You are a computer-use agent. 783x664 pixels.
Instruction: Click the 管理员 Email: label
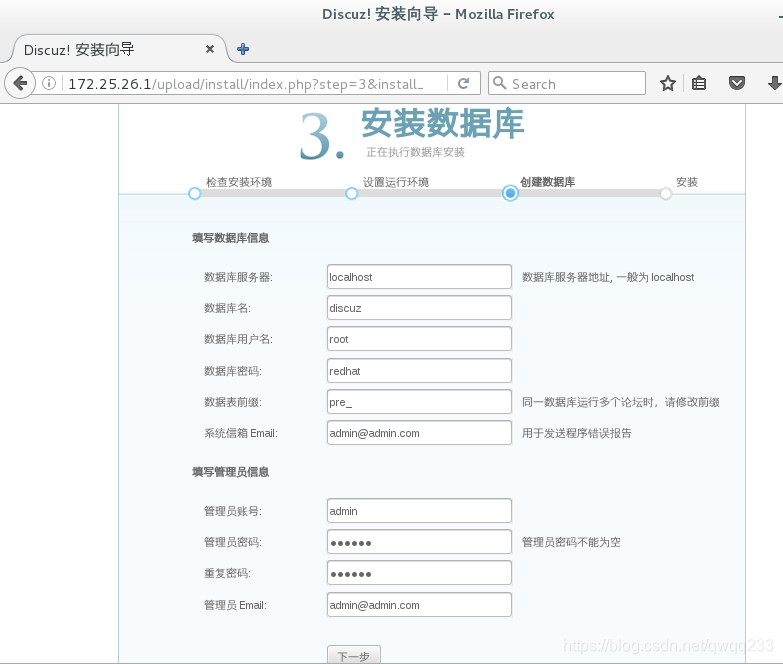coord(235,605)
